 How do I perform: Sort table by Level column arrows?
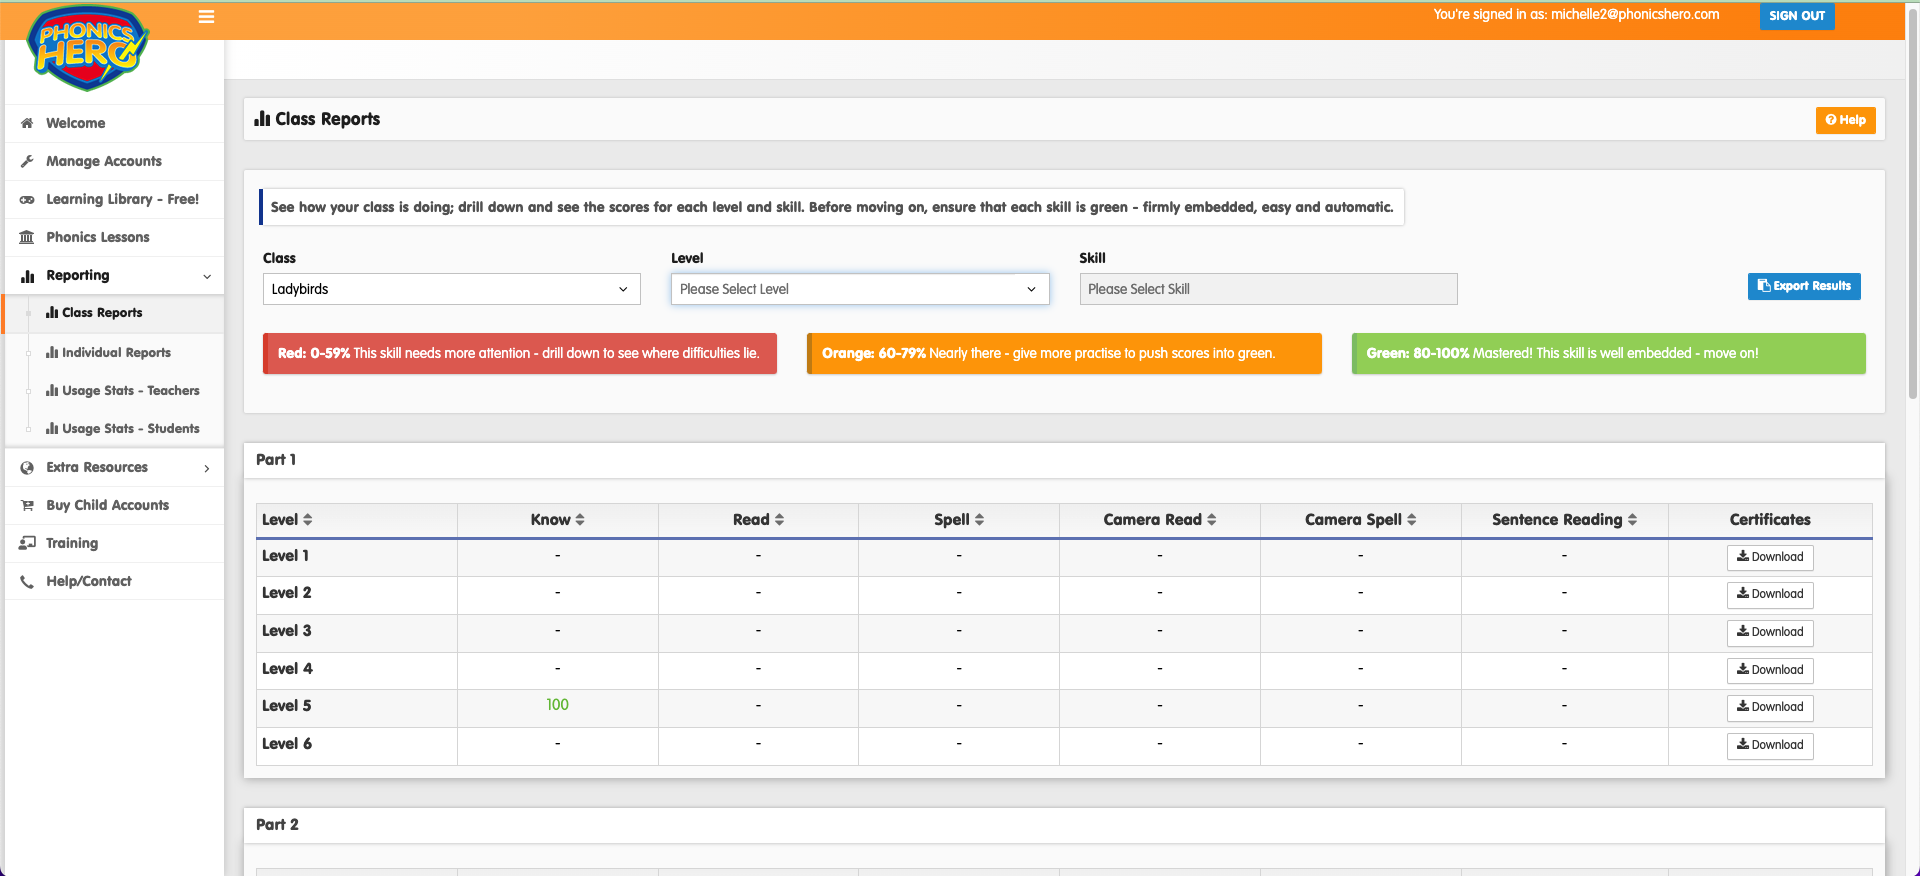tap(308, 520)
